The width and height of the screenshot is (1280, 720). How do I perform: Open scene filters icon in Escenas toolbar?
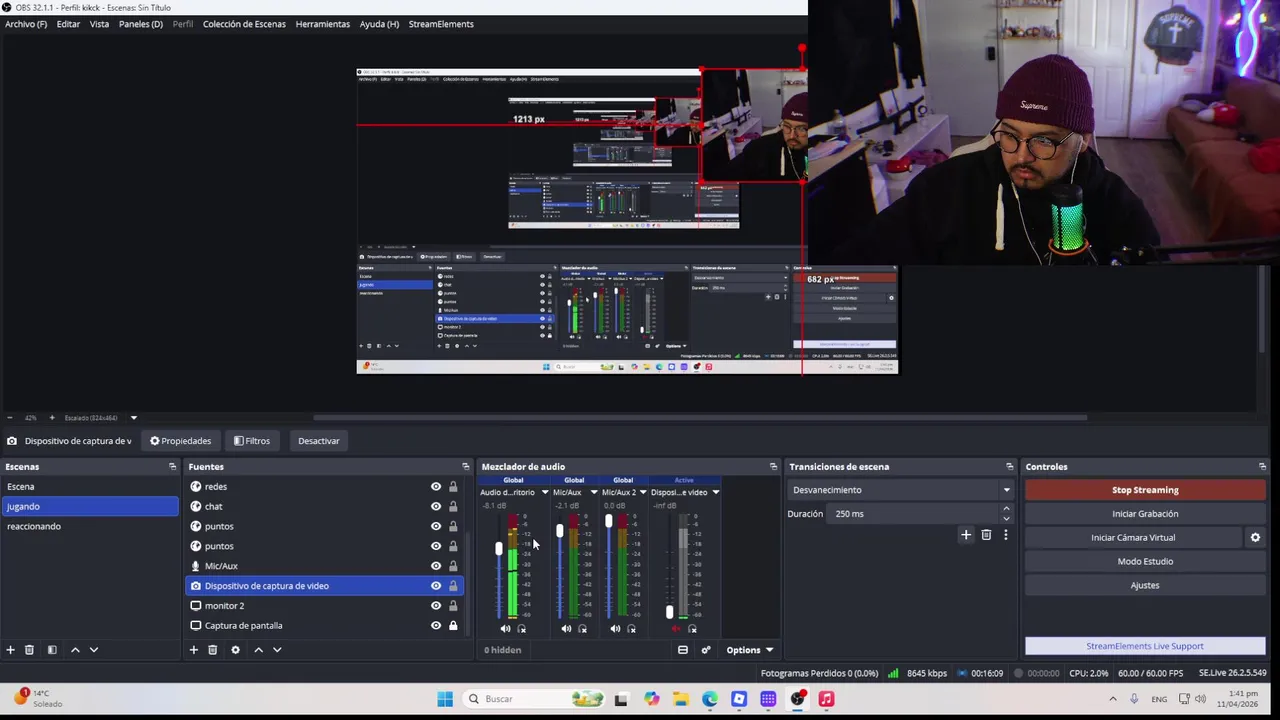pos(52,650)
